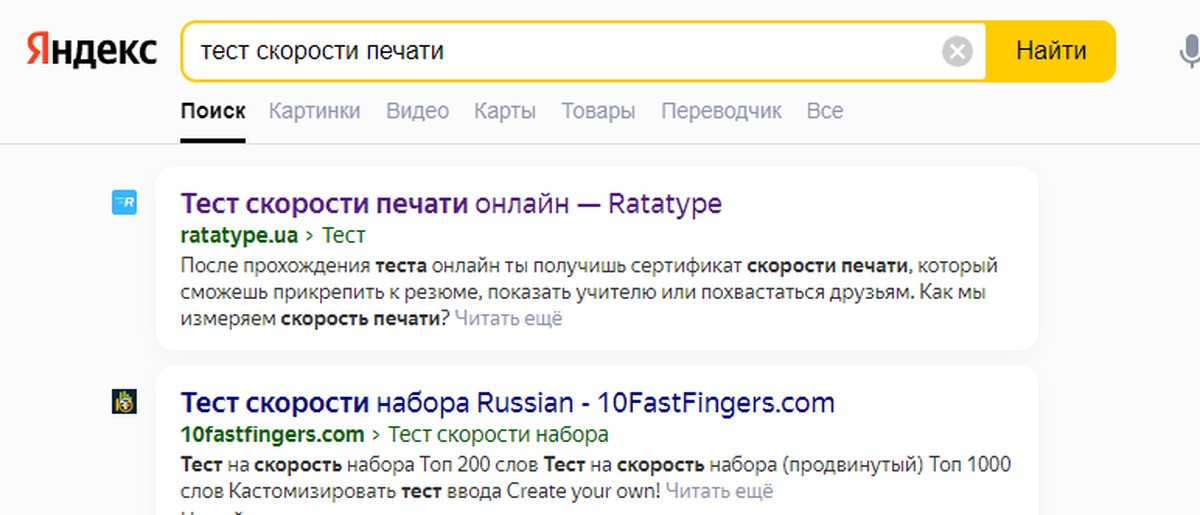This screenshot has width=1200, height=515.
Task: Open the Ratatype result title link
Action: click(x=451, y=204)
